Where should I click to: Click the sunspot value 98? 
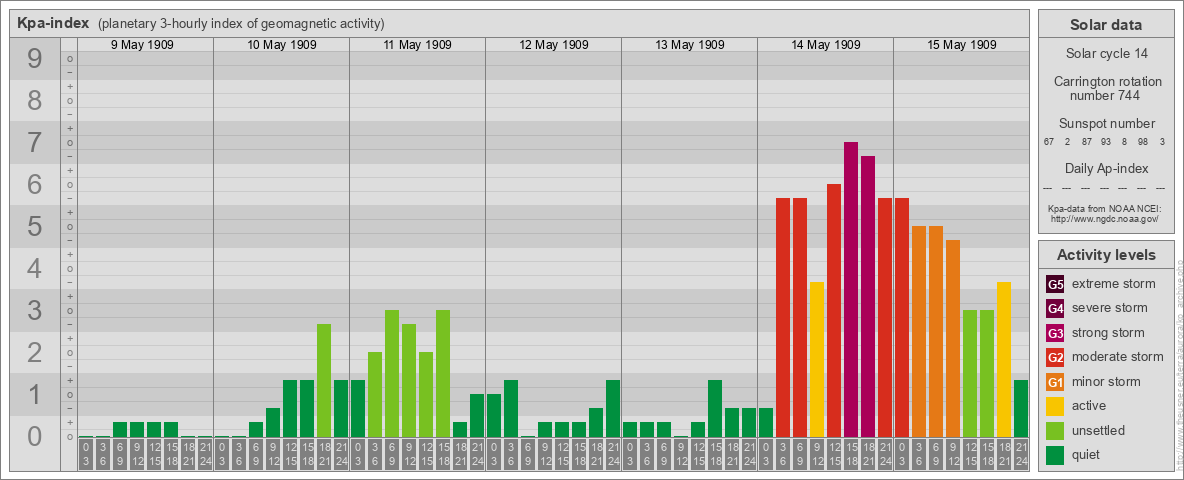pos(1142,143)
